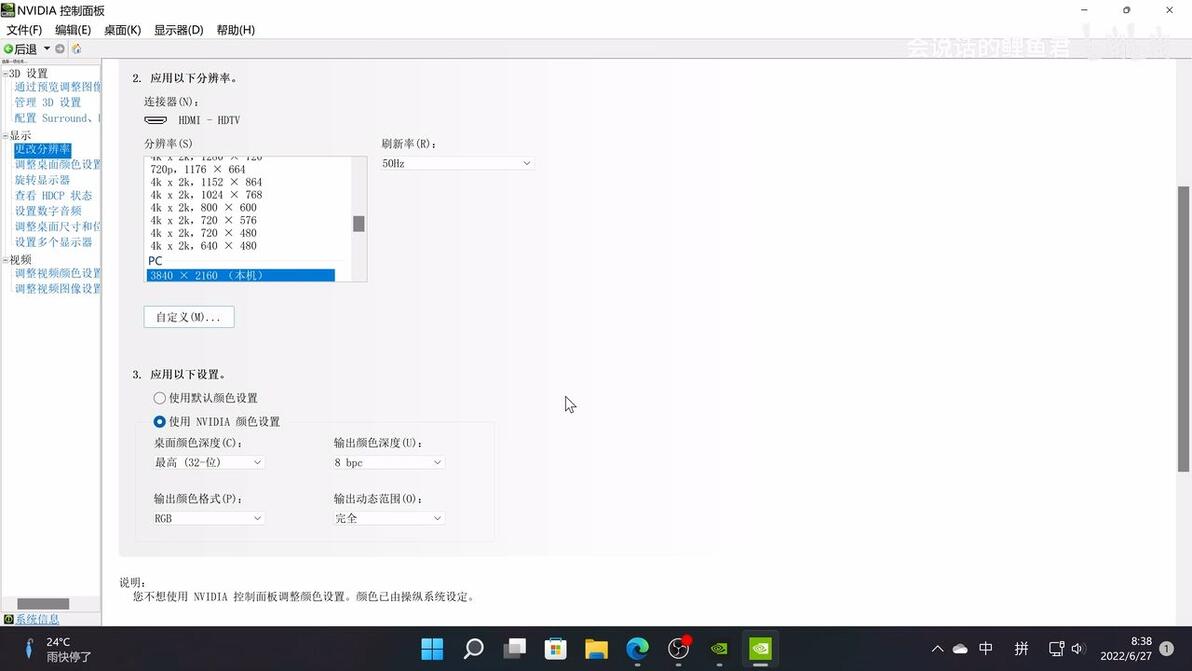The width and height of the screenshot is (1192, 671).
Task: Open the Windows Start menu
Action: (432, 648)
